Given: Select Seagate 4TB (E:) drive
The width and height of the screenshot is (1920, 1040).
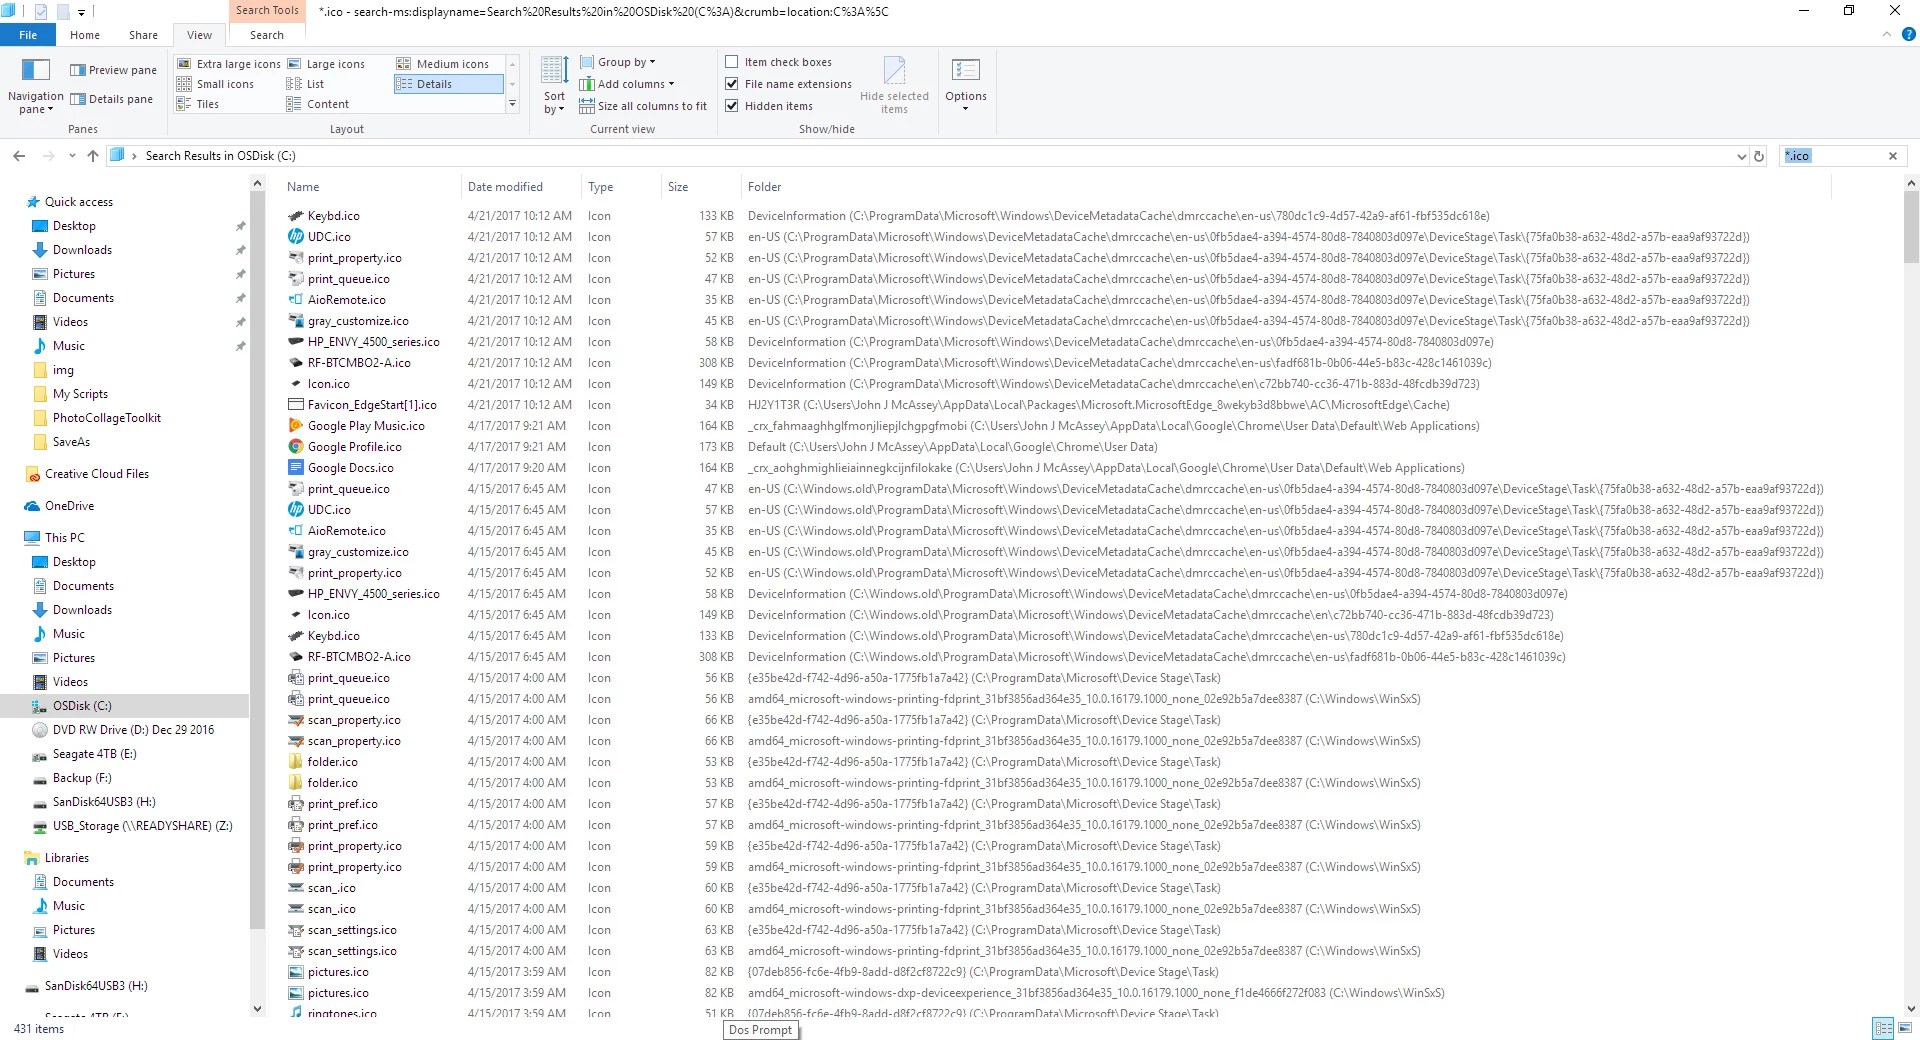Looking at the screenshot, I should (x=94, y=754).
